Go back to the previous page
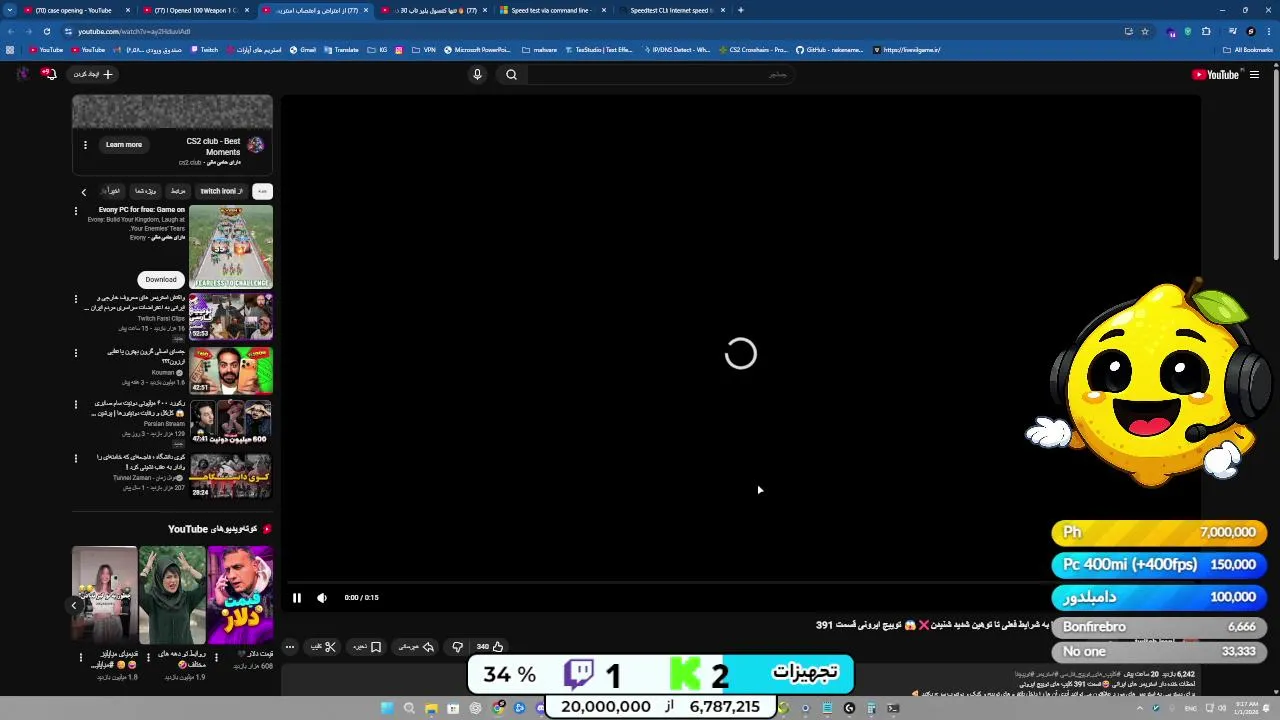 (x=10, y=31)
